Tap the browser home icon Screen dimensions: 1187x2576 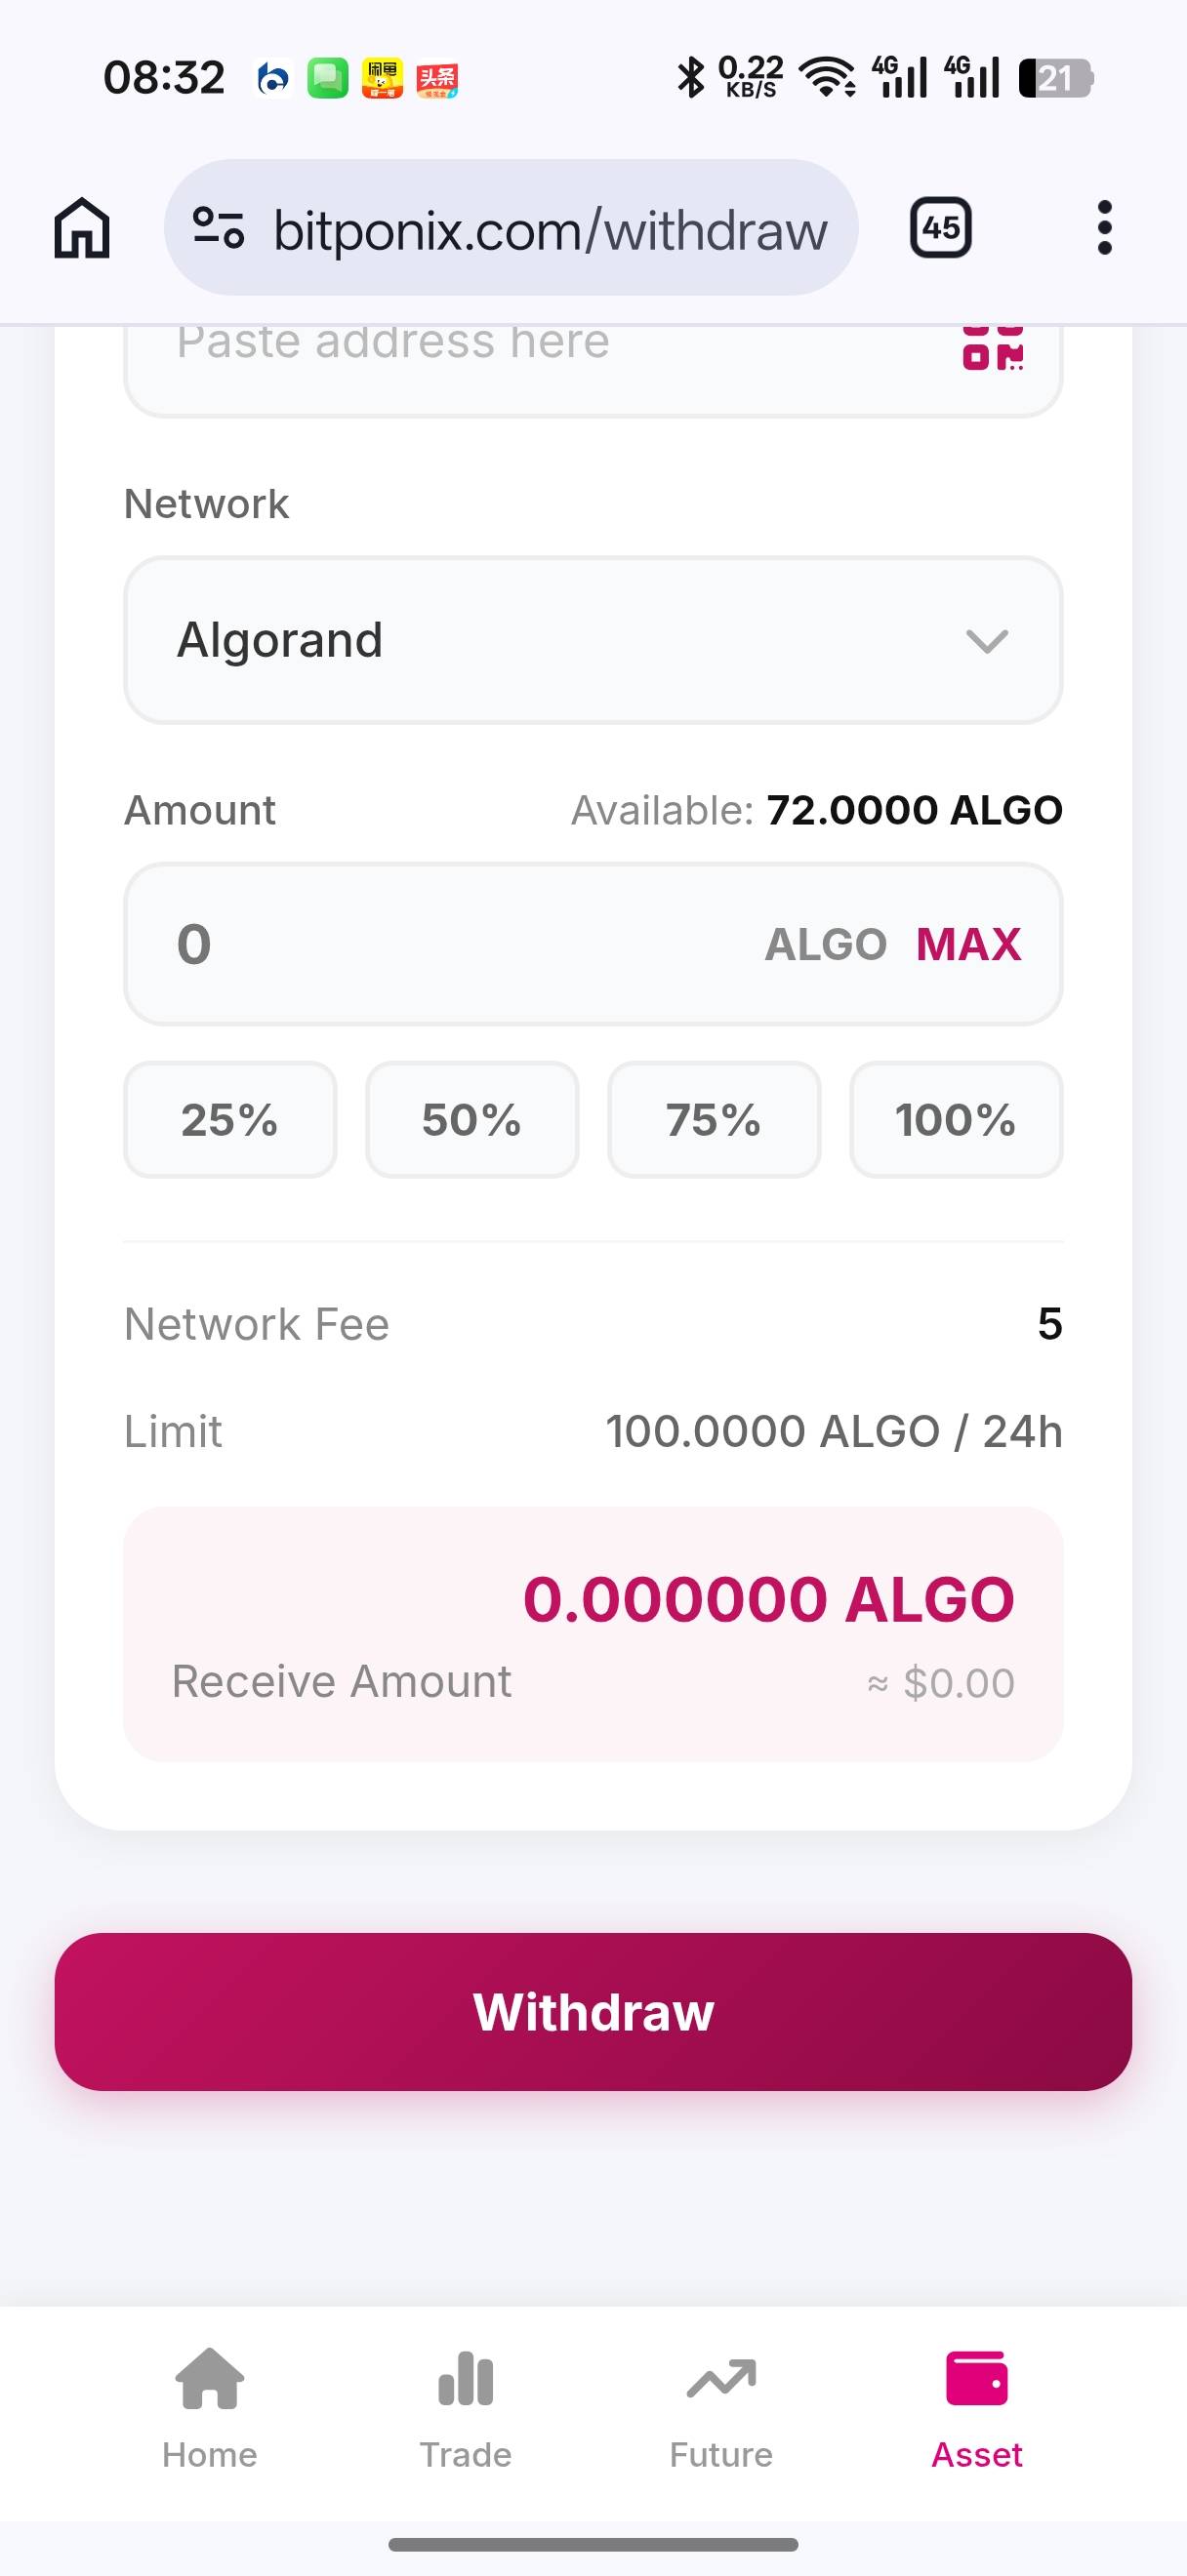point(82,228)
